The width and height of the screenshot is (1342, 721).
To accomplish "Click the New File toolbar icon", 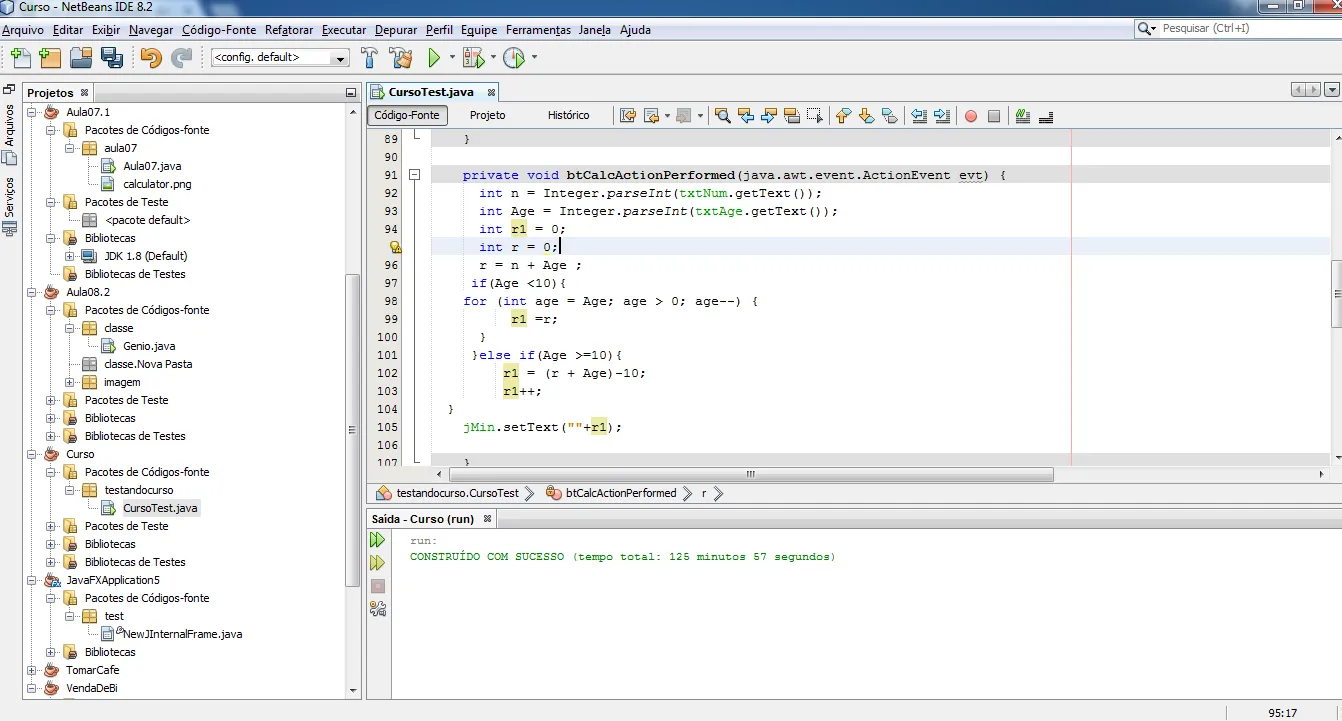I will (x=20, y=58).
